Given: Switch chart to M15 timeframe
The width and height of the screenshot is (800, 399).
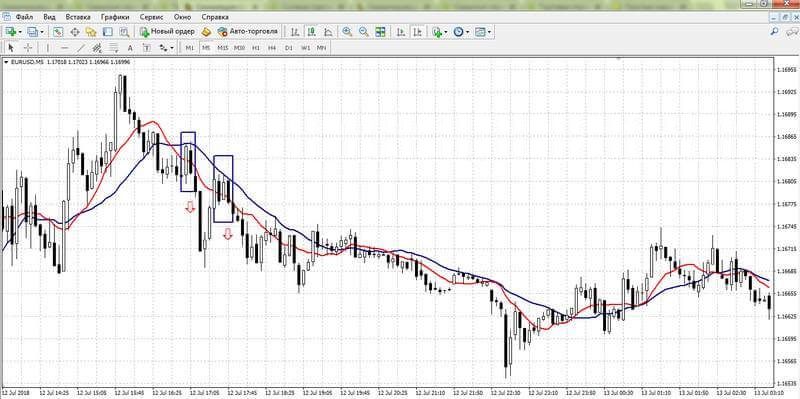Looking at the screenshot, I should [x=222, y=48].
